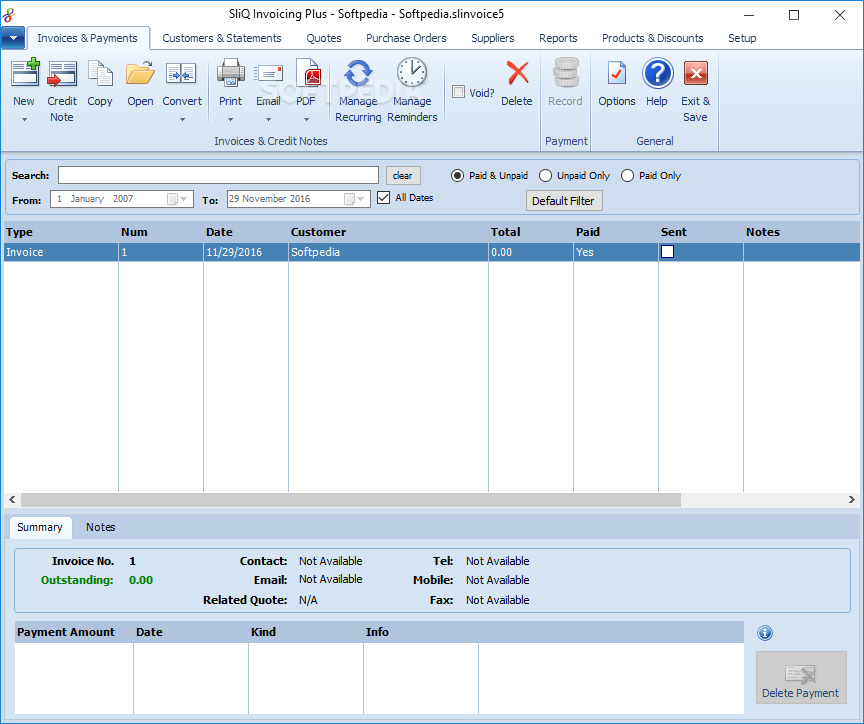Click the Convert icon
This screenshot has height=724, width=864.
(x=181, y=73)
